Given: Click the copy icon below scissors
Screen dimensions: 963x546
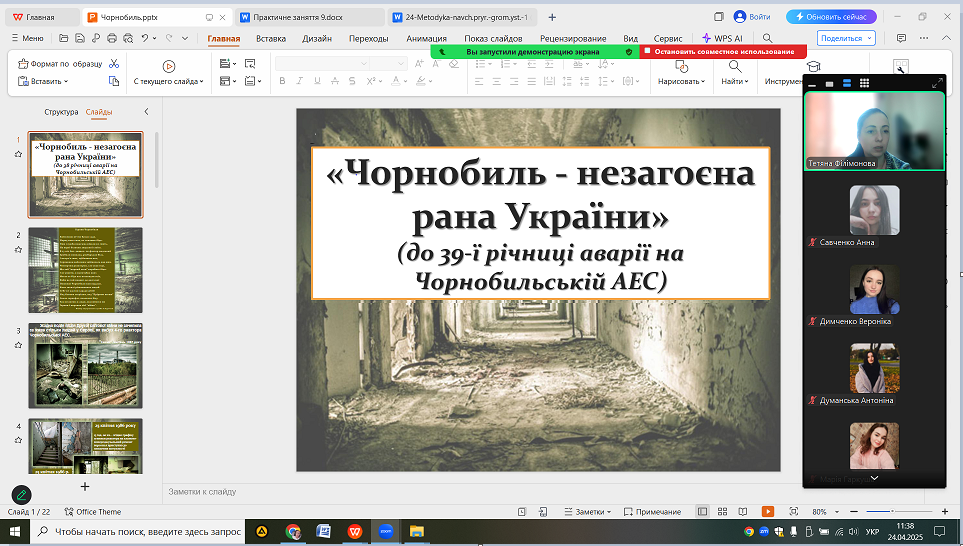Looking at the screenshot, I should [114, 81].
